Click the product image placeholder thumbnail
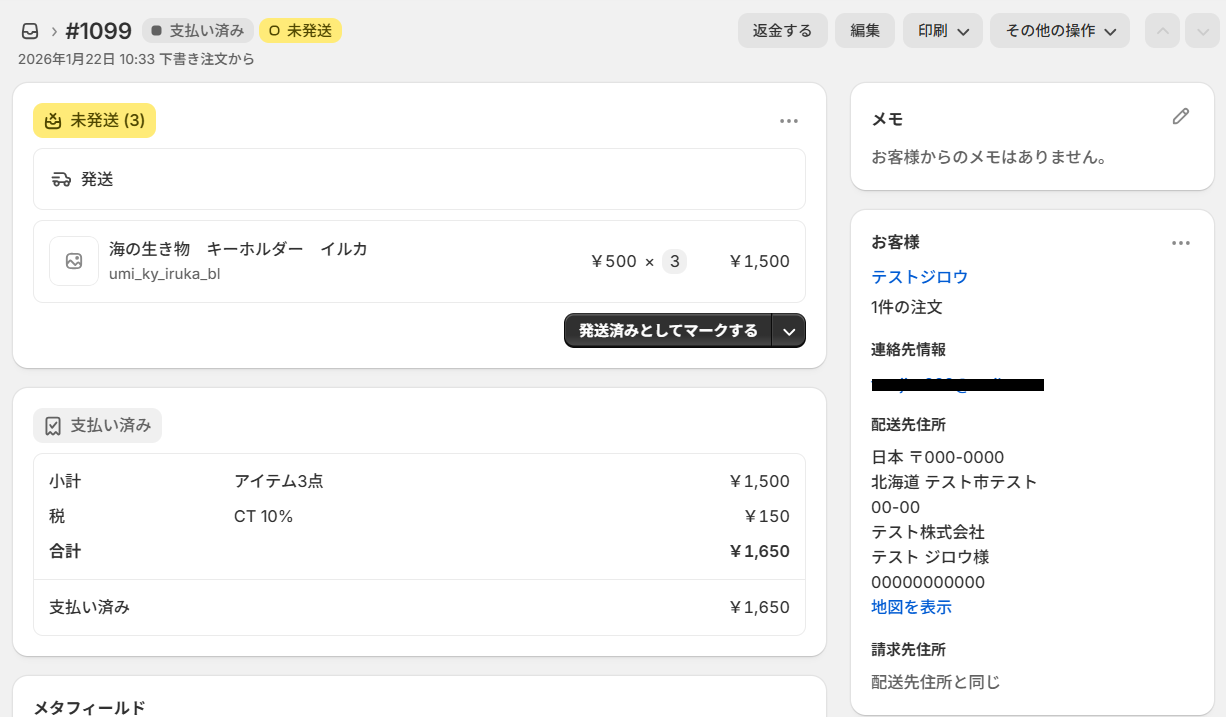The width and height of the screenshot is (1226, 717). point(74,261)
